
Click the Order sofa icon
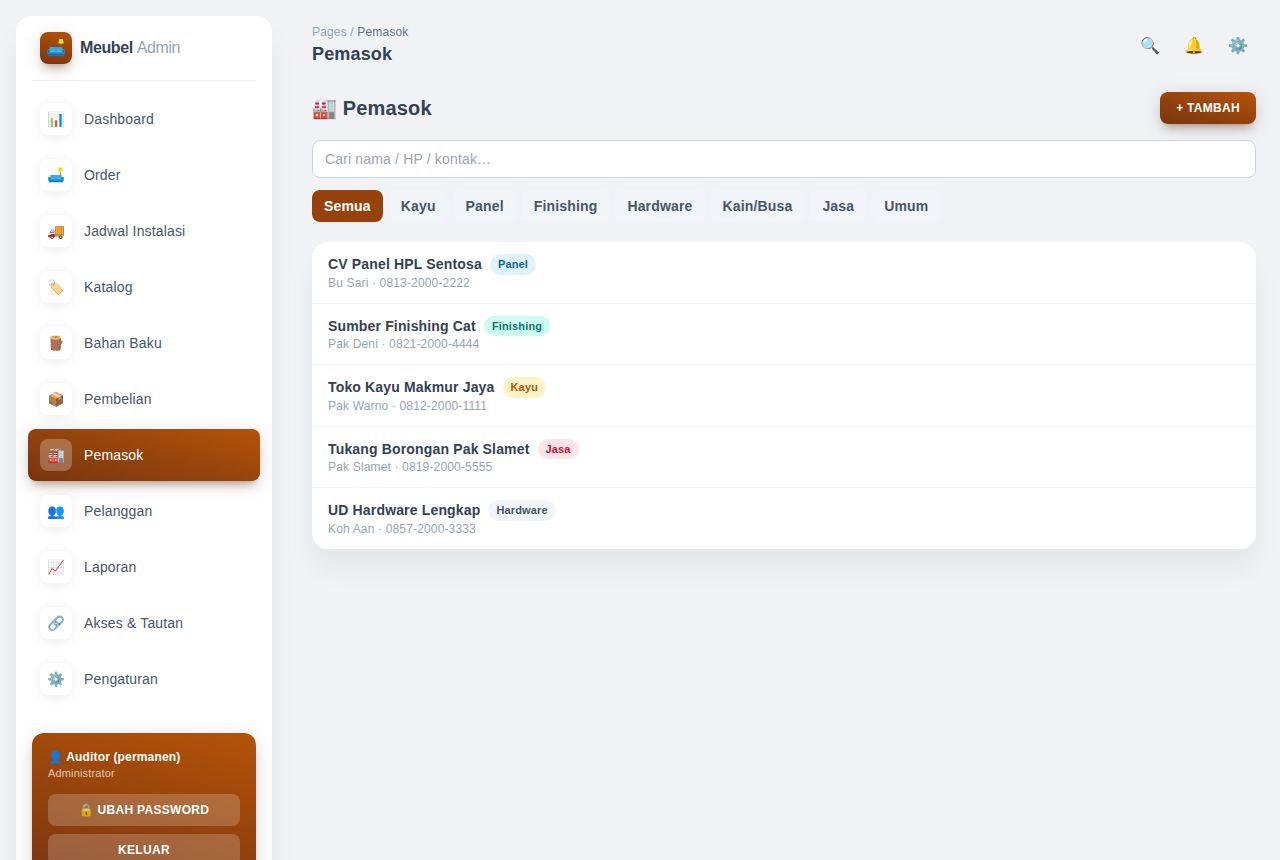pos(56,175)
